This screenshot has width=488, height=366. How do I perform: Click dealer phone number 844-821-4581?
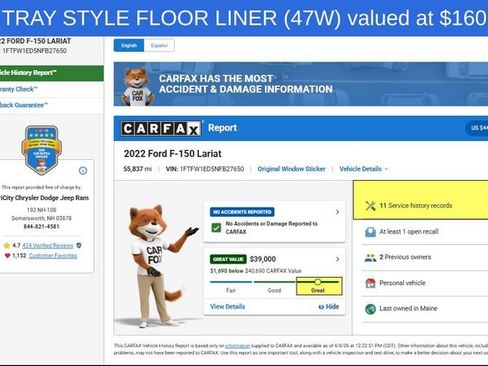(x=41, y=227)
